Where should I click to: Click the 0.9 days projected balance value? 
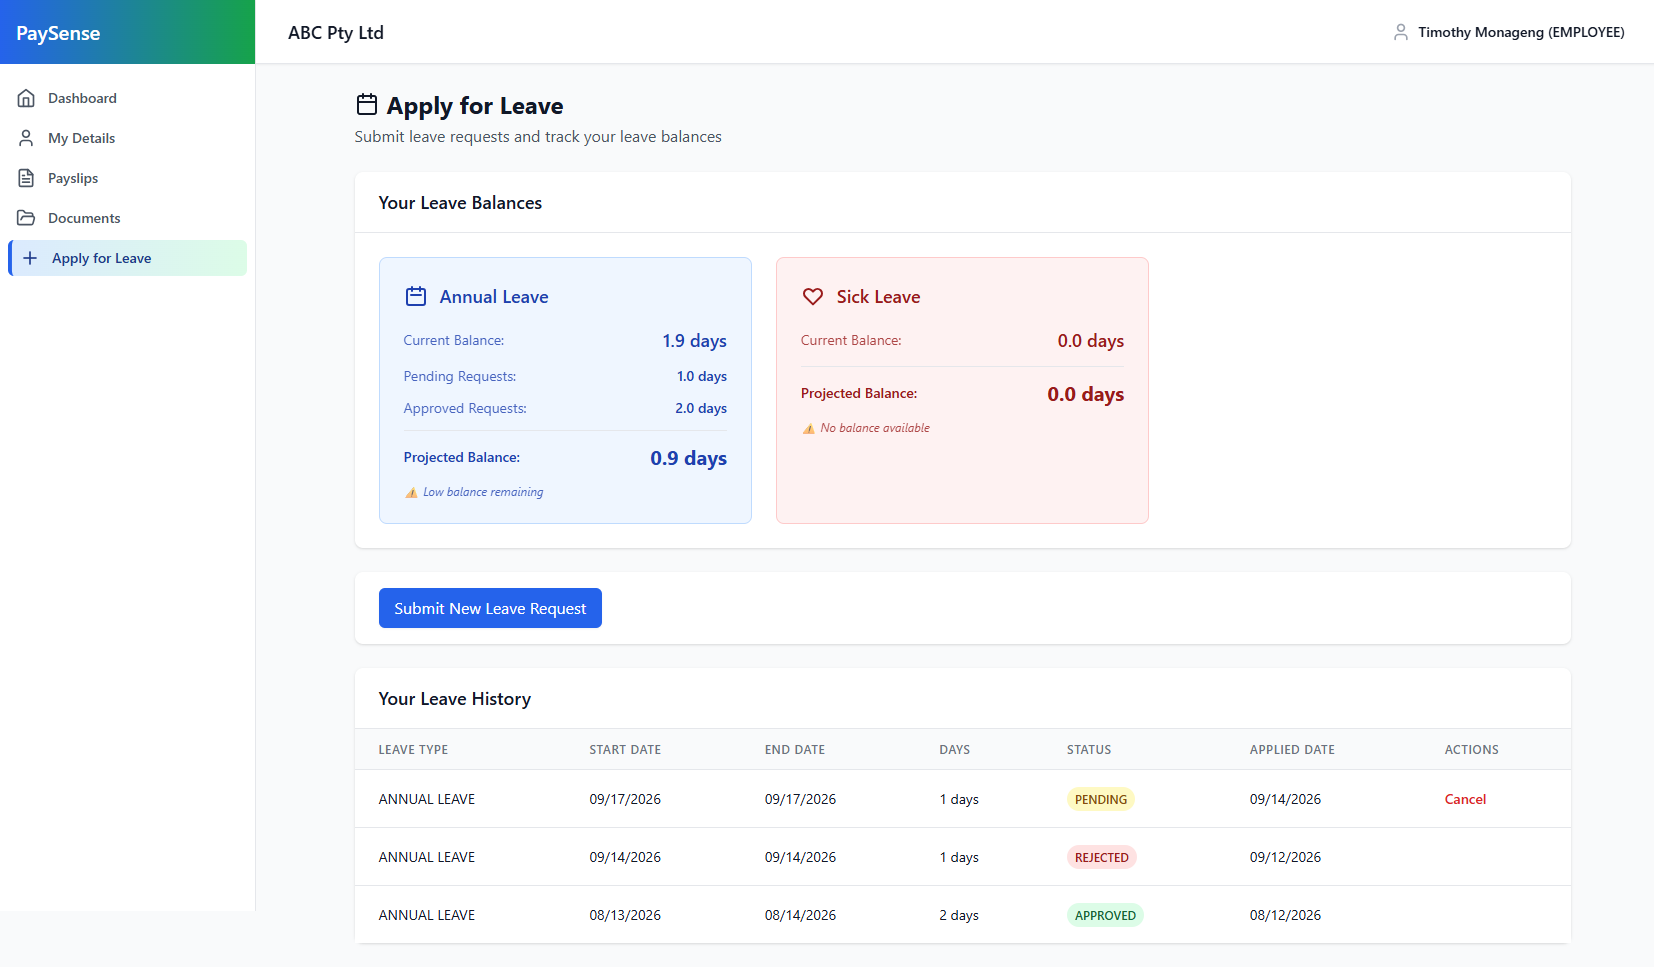tap(688, 458)
